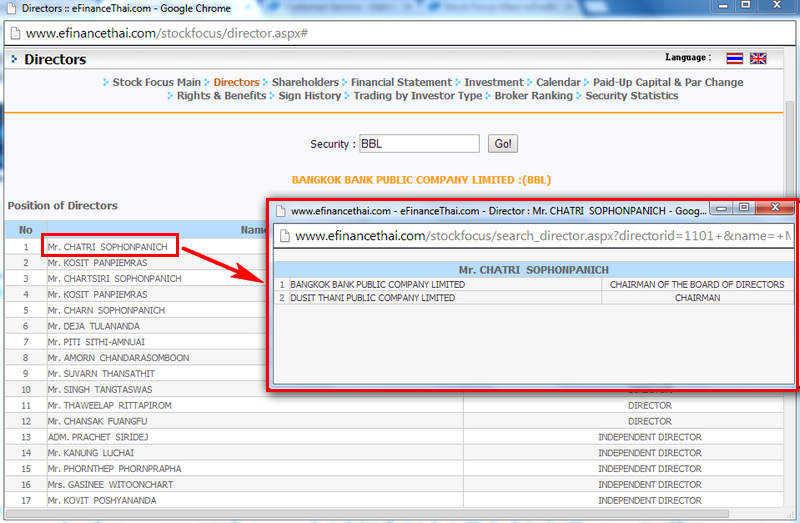
Task: Click main window URL address bar
Action: 399,34
